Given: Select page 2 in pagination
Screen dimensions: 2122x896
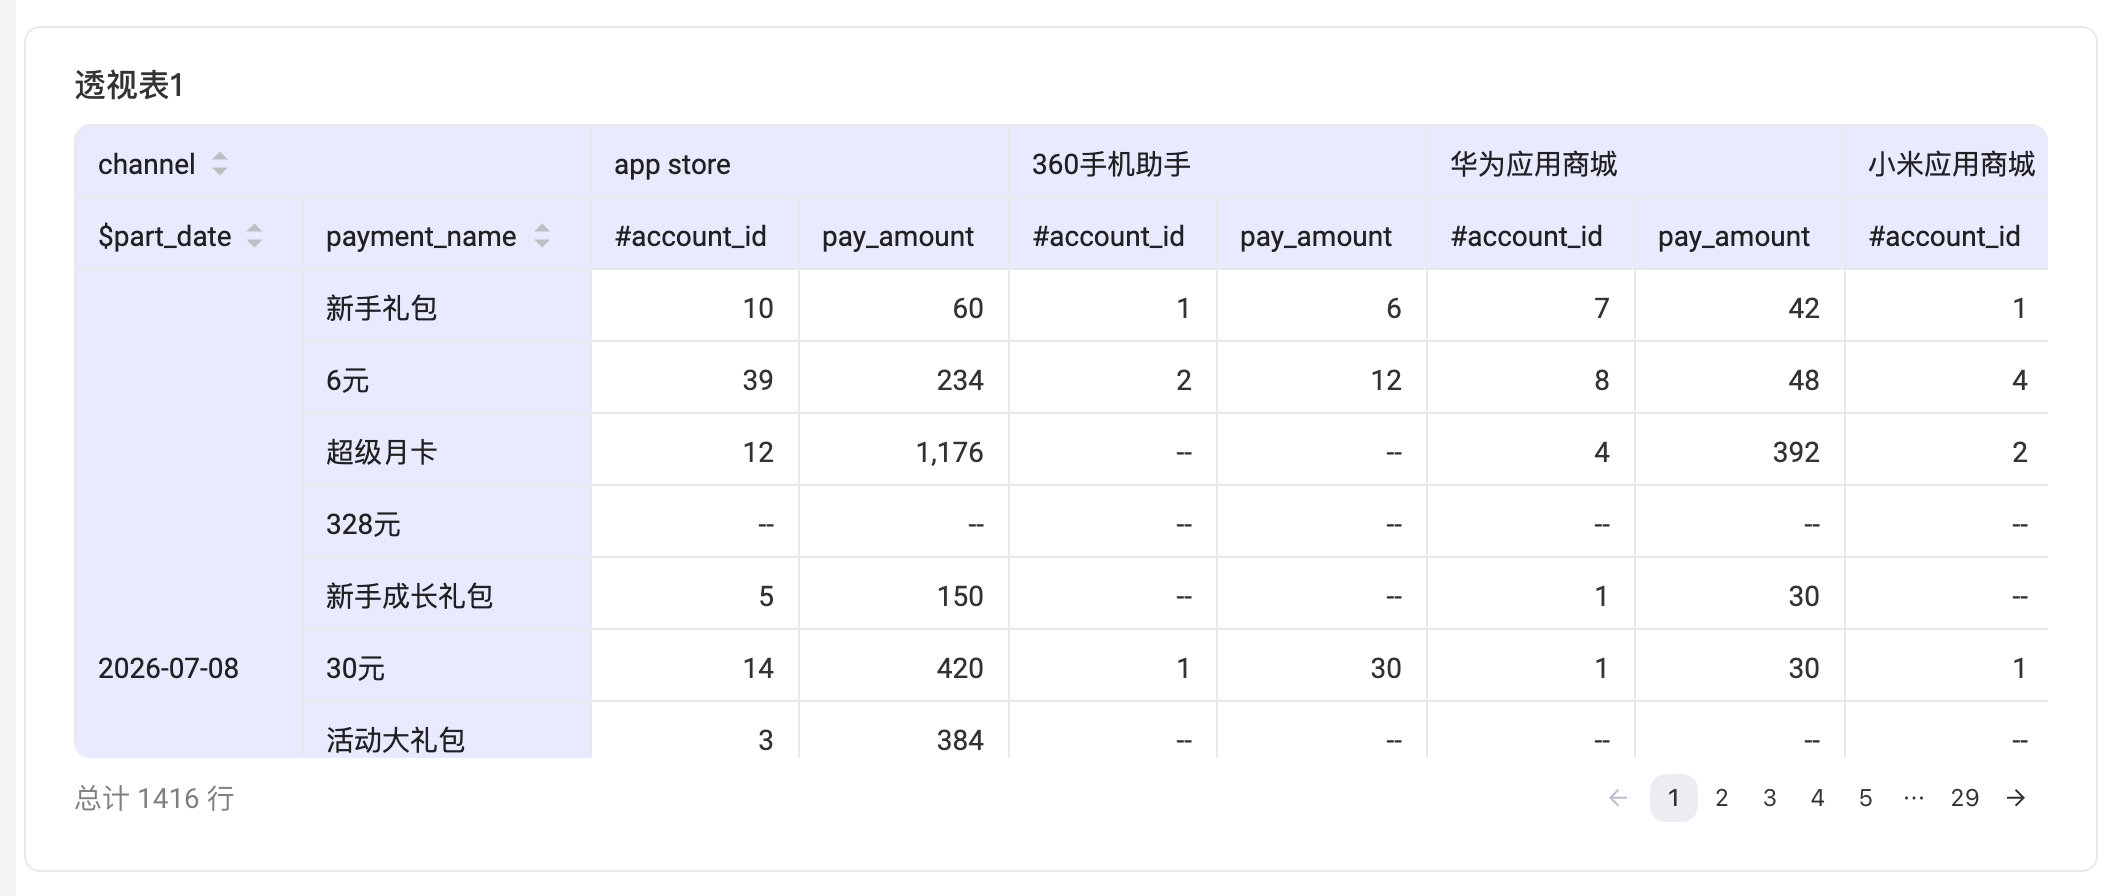Looking at the screenshot, I should click(x=1722, y=798).
